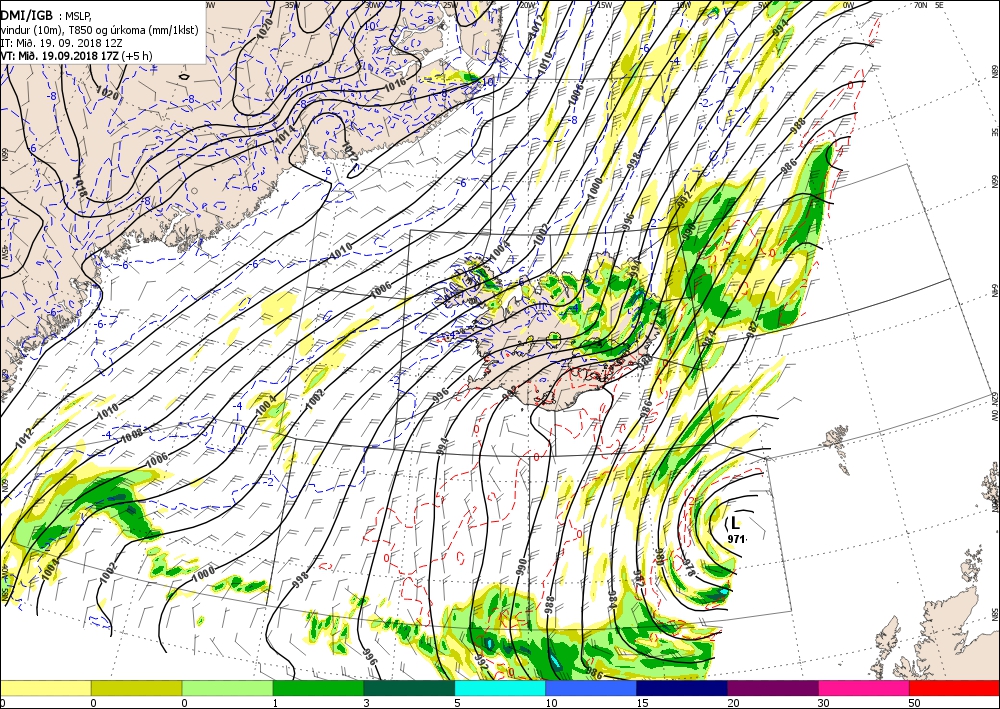Click the '0W' longitude label

click(848, 4)
